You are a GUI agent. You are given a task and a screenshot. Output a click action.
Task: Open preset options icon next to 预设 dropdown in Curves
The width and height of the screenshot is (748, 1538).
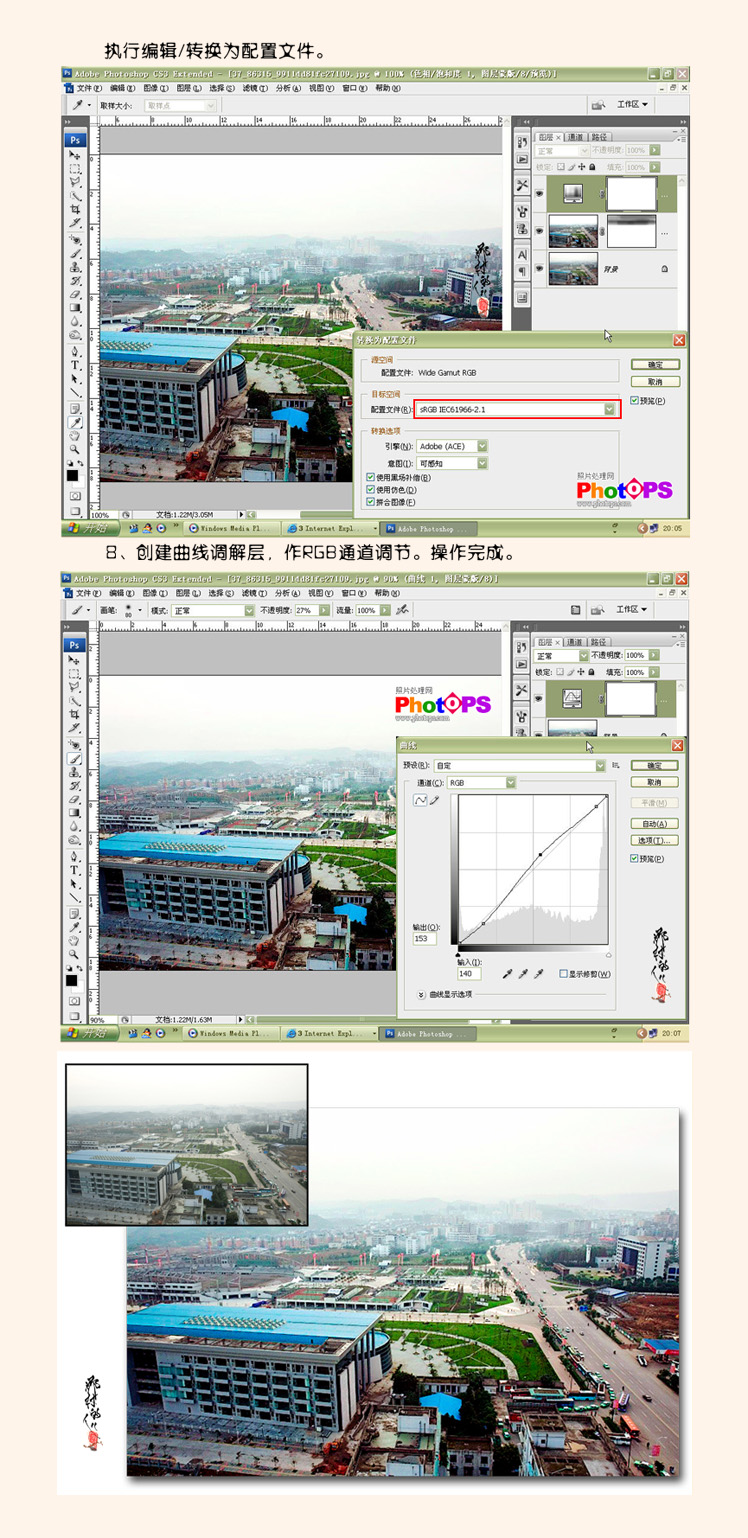point(616,765)
